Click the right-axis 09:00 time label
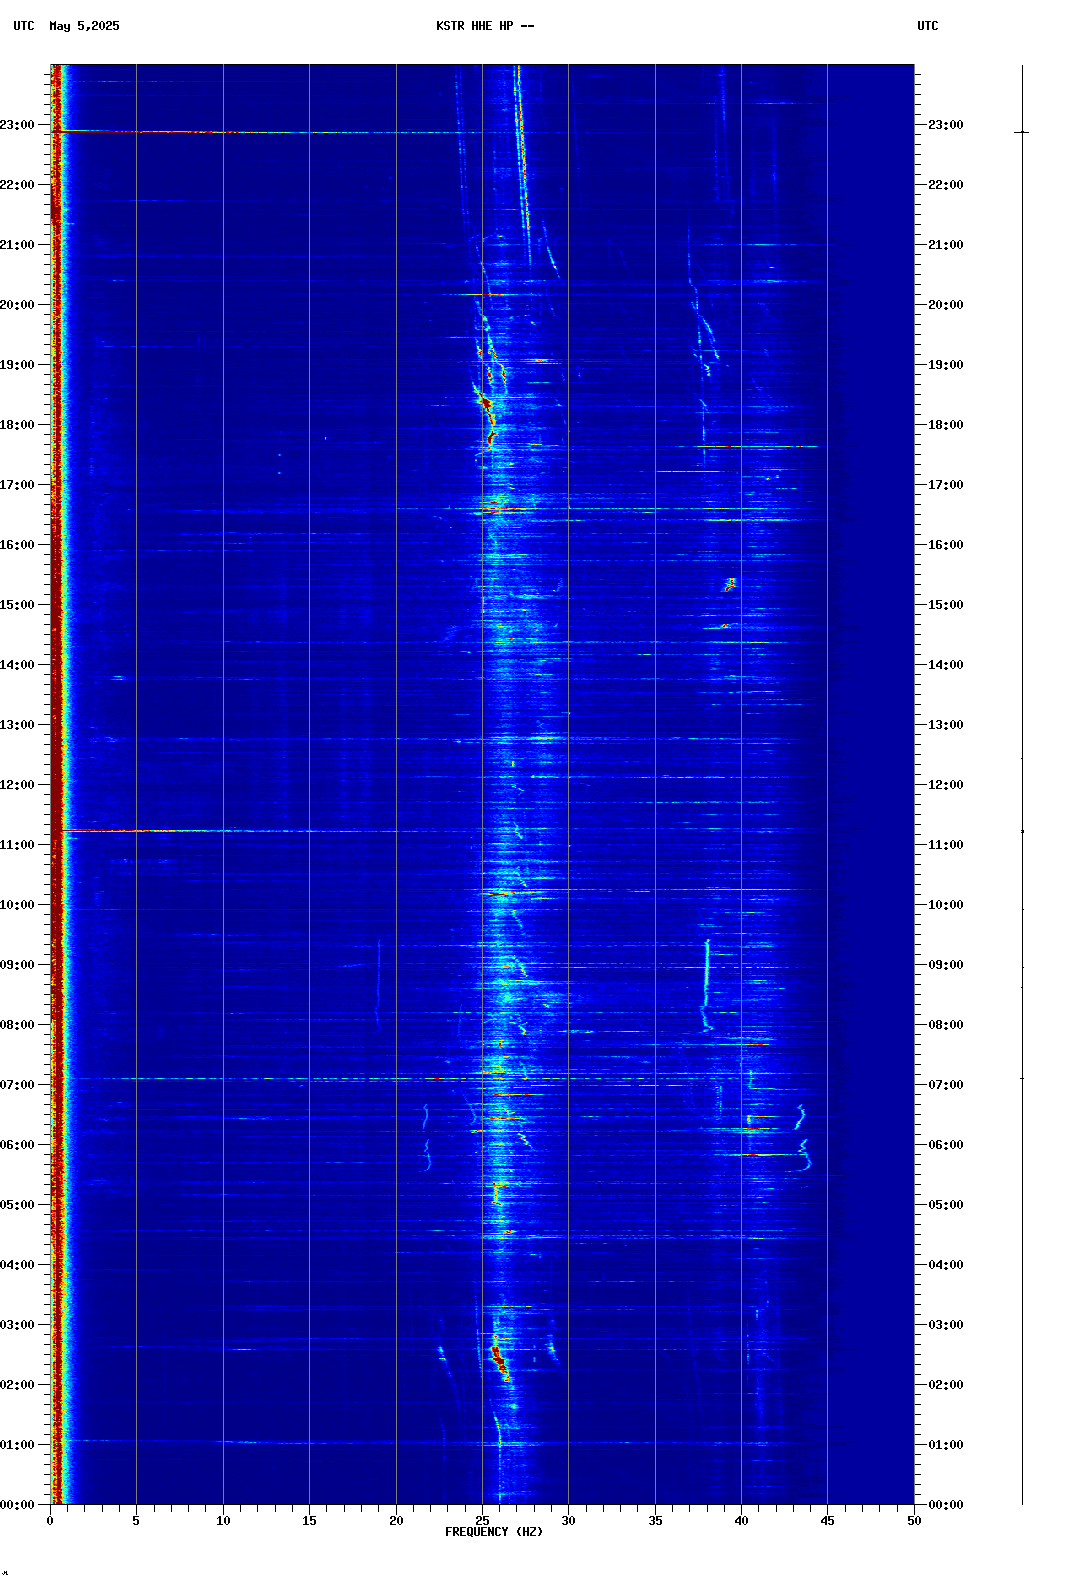This screenshot has height=1584, width=1066. pos(946,965)
